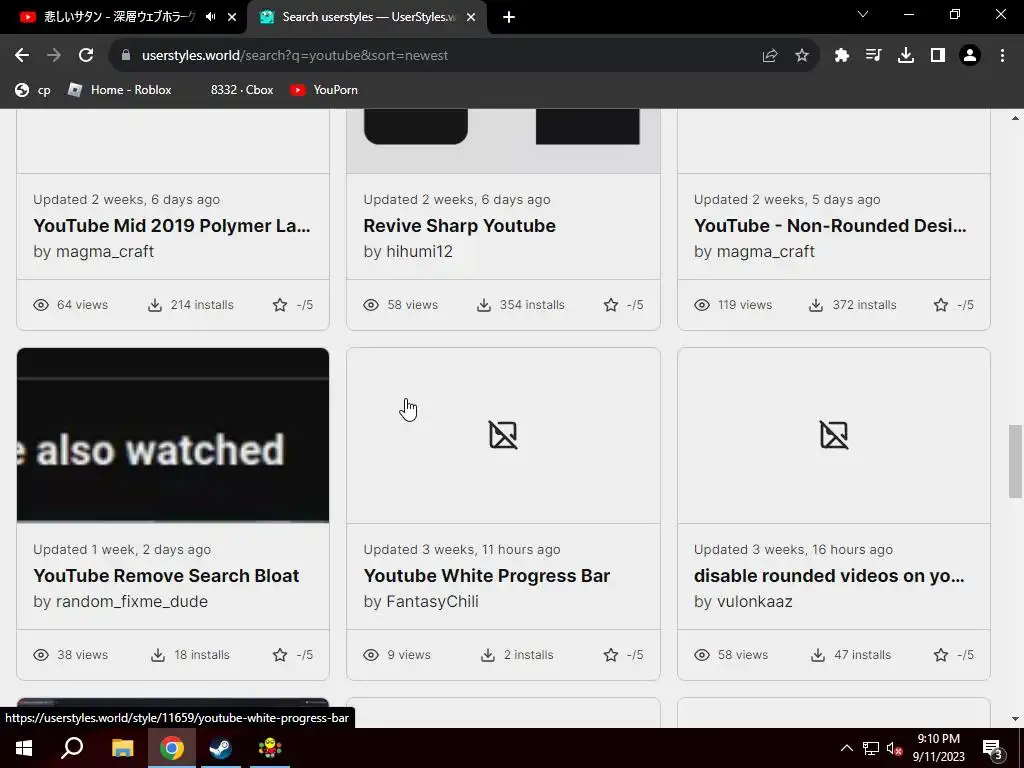
Task: Click the 'by hihumi12' author text
Action: click(408, 251)
